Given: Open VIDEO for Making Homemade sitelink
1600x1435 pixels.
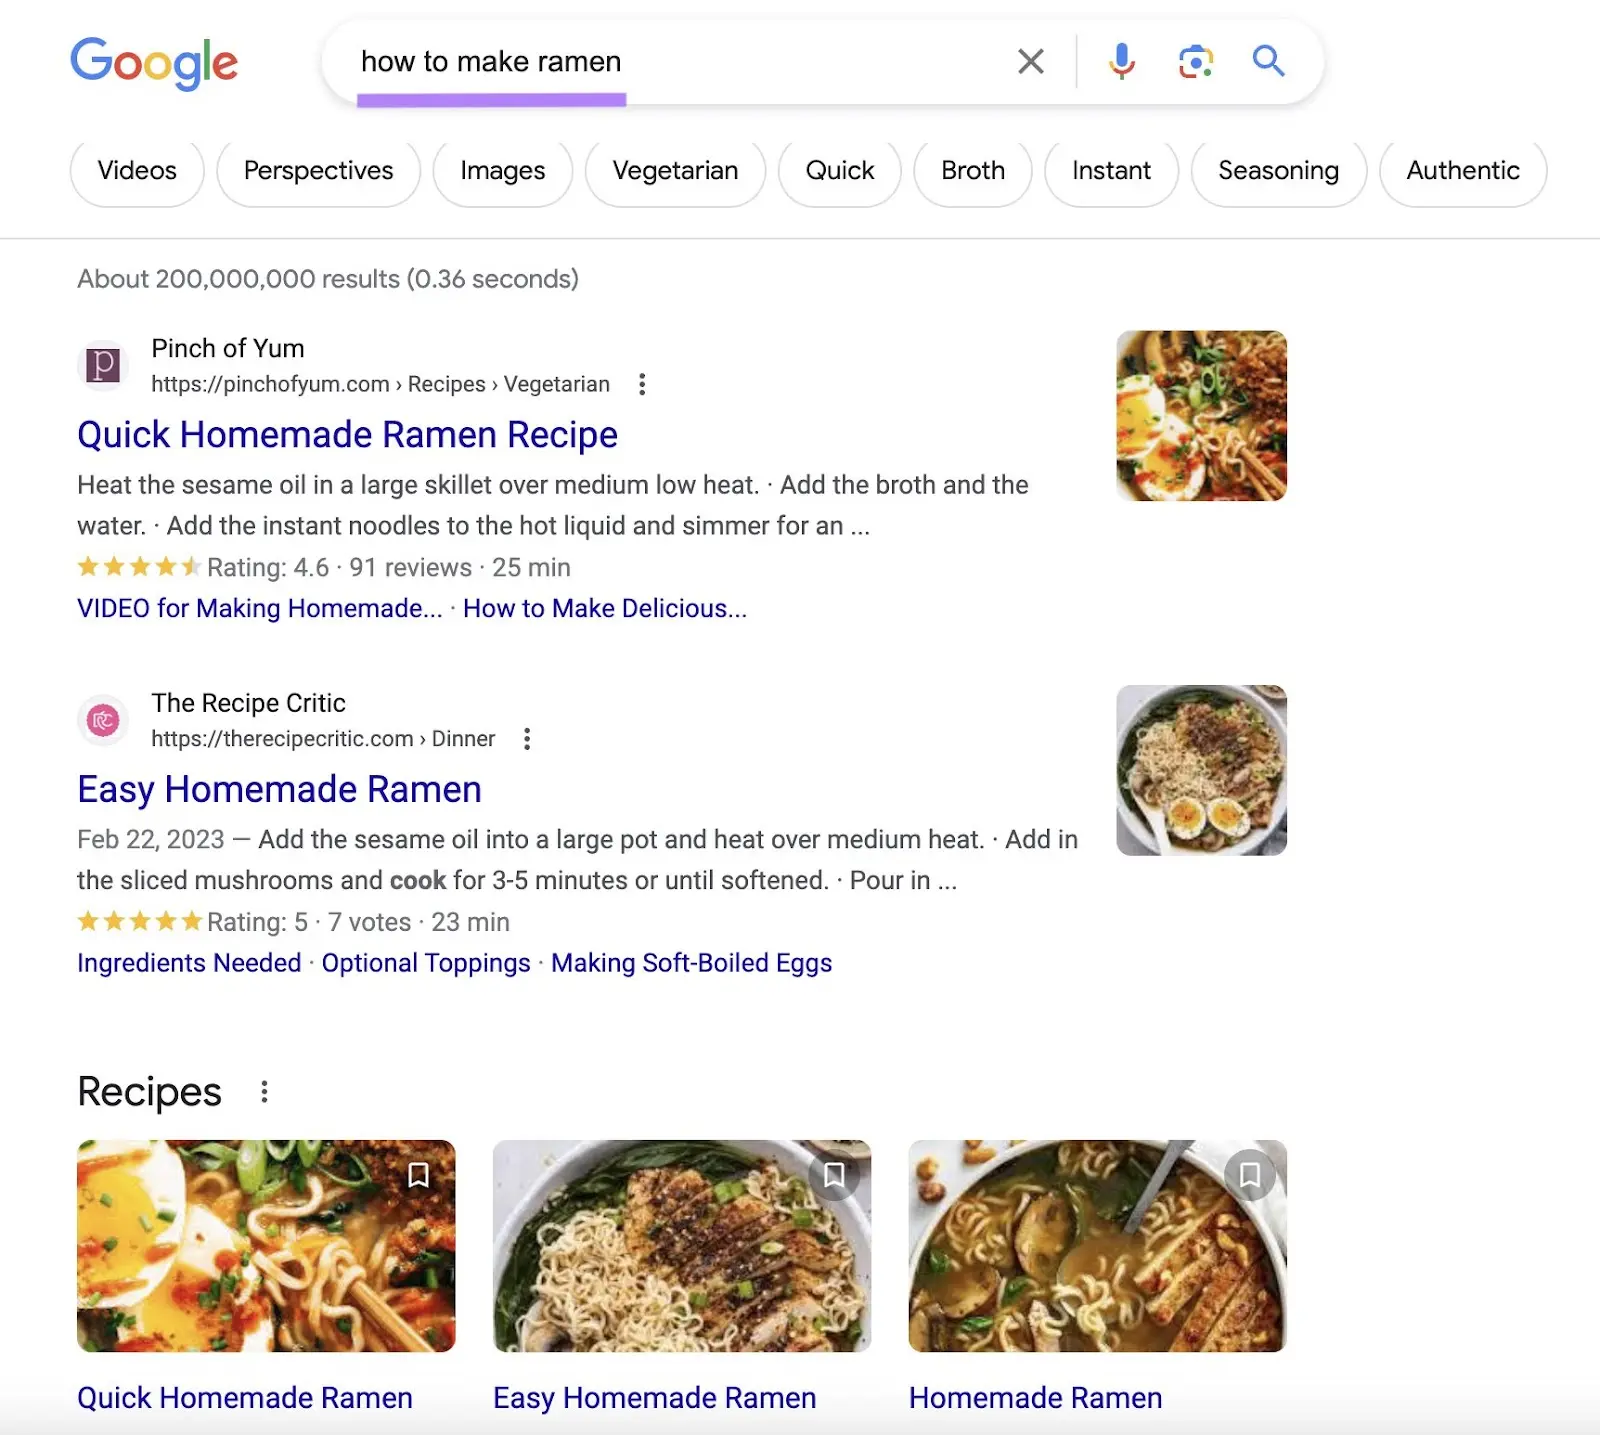Looking at the screenshot, I should [260, 609].
